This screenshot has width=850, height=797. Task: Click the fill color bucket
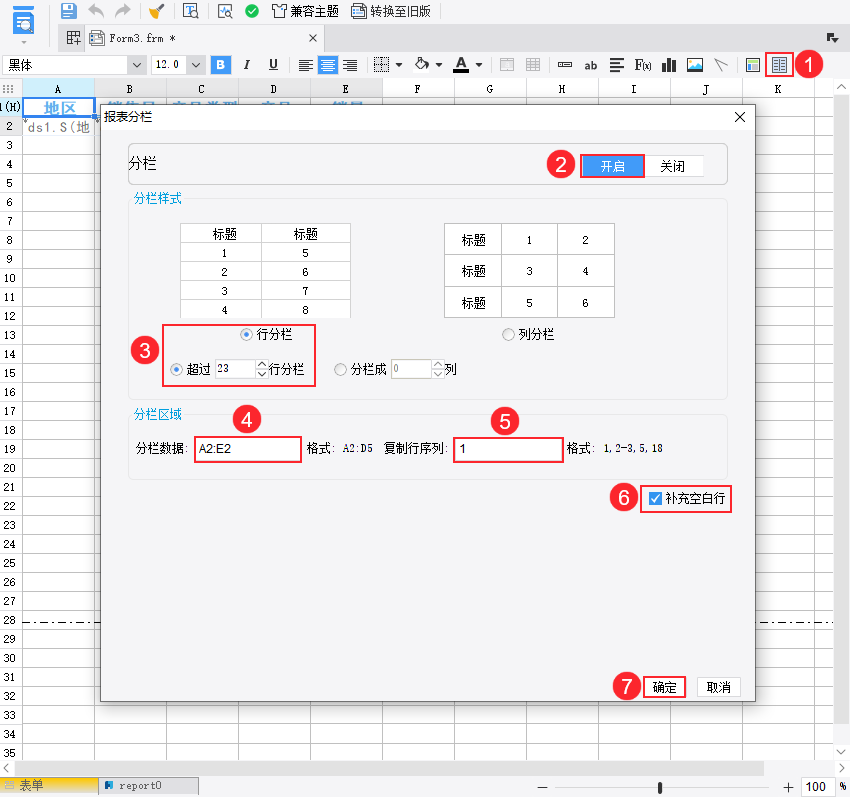tap(422, 65)
